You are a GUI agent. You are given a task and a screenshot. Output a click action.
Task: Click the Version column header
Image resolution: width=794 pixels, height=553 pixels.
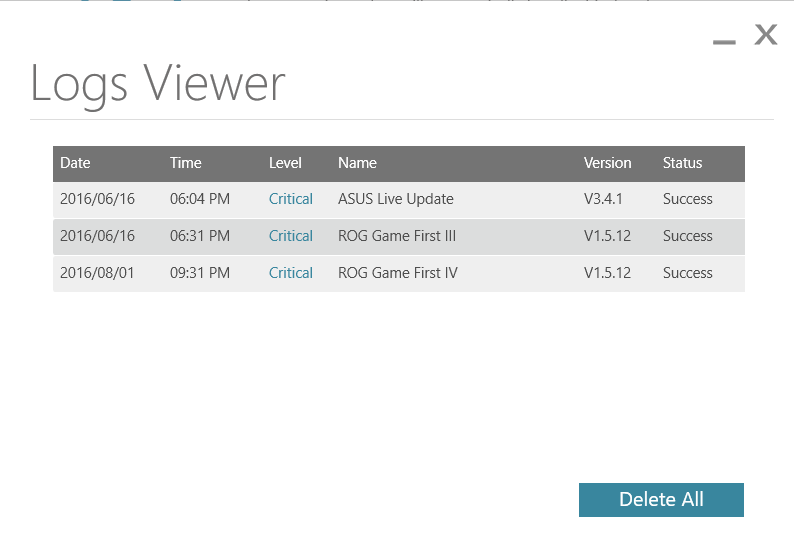point(607,163)
